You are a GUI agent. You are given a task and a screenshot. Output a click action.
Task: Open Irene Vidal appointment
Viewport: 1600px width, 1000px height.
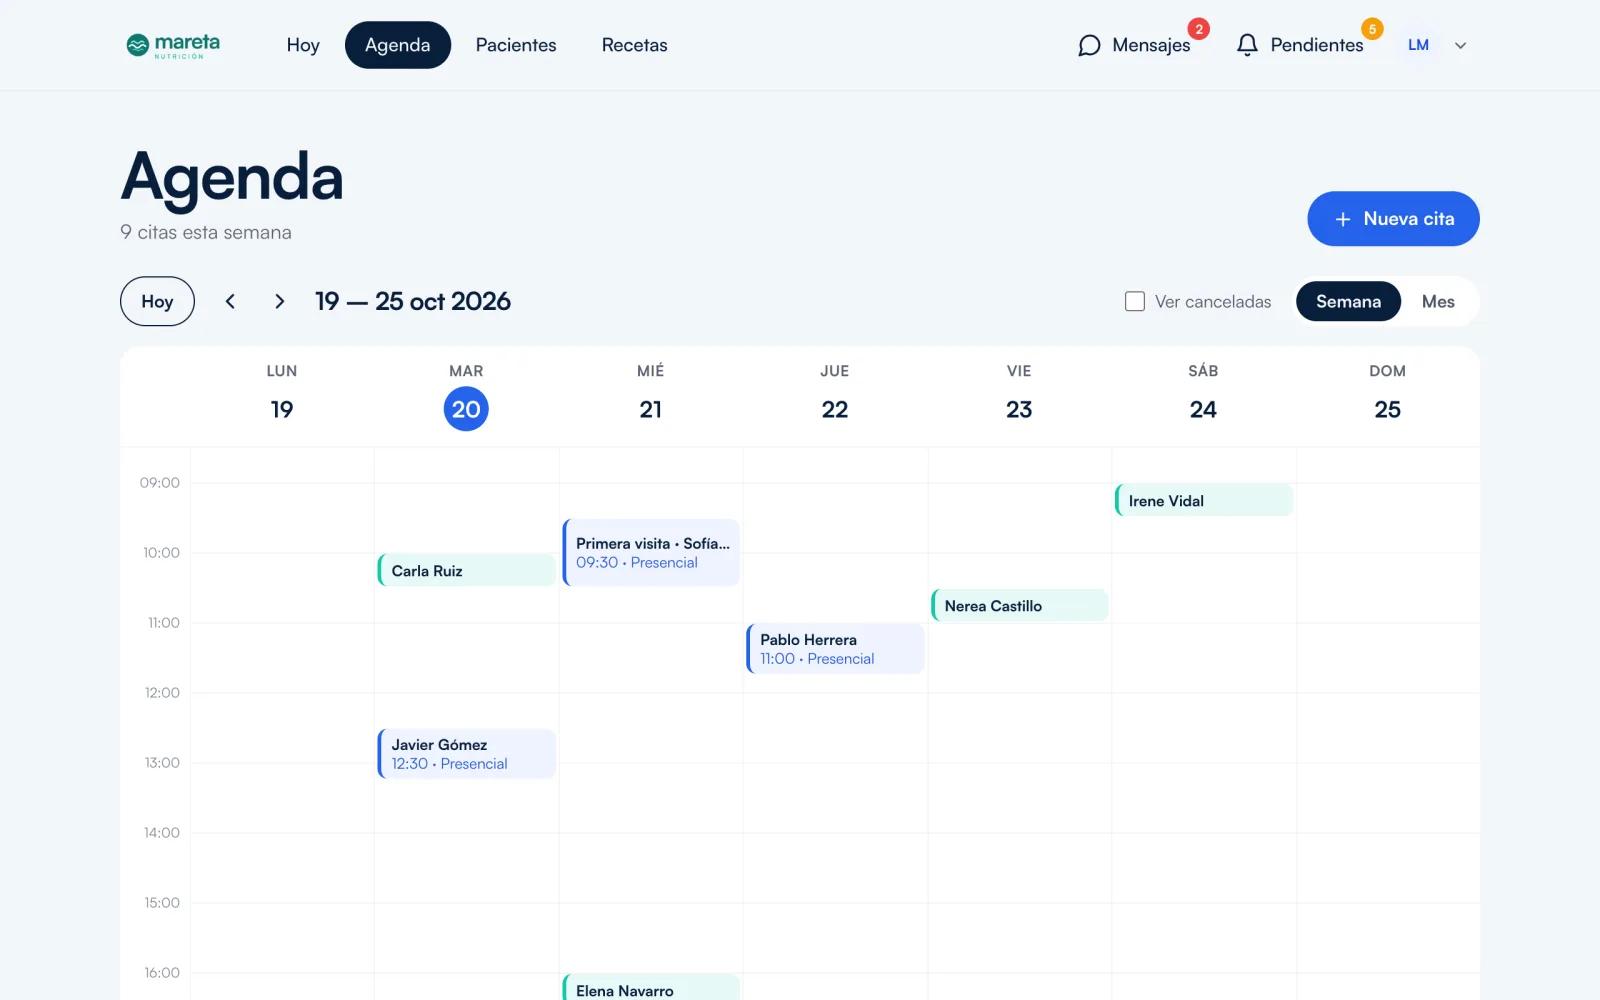click(x=1204, y=500)
